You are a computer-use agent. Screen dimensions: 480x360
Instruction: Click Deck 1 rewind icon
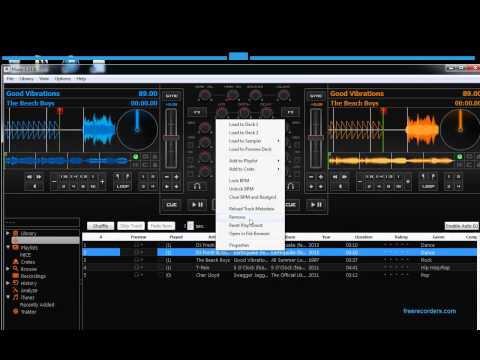click(x=30, y=177)
